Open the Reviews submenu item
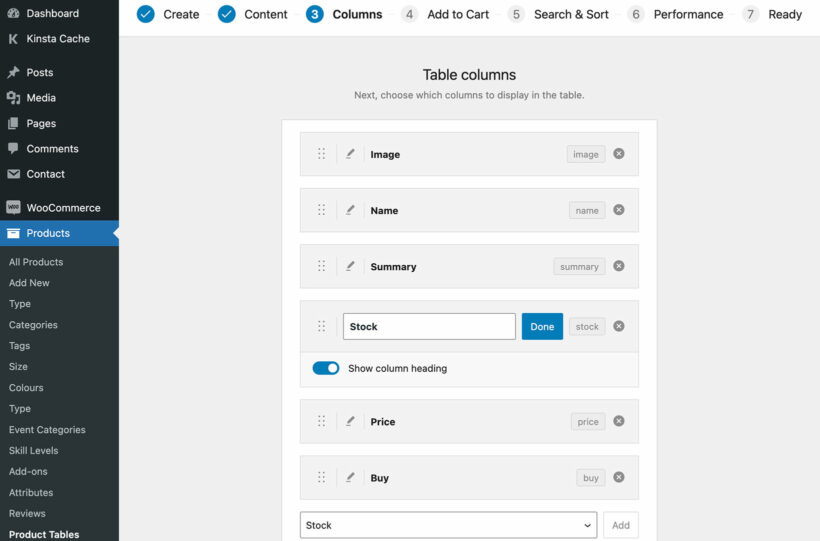The height and width of the screenshot is (541, 820). coord(27,513)
